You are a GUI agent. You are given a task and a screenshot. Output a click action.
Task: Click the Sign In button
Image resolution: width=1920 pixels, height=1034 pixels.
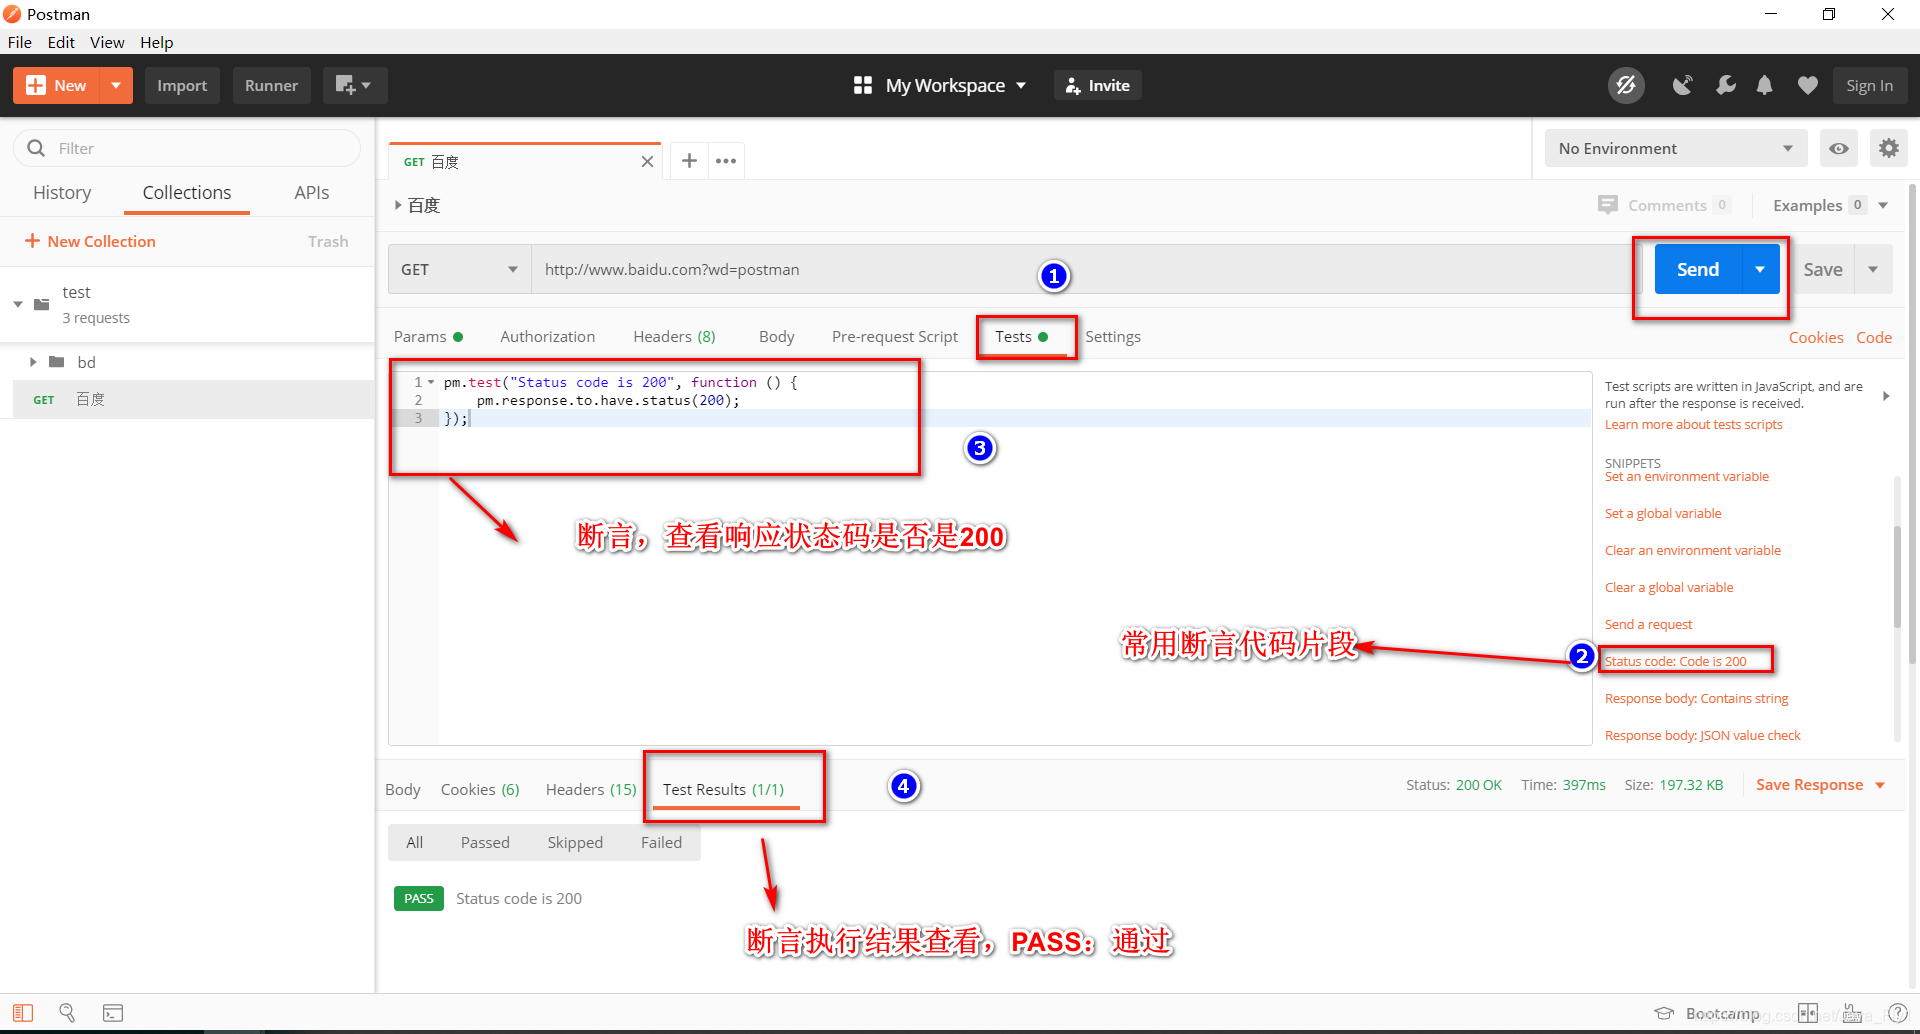click(1869, 86)
